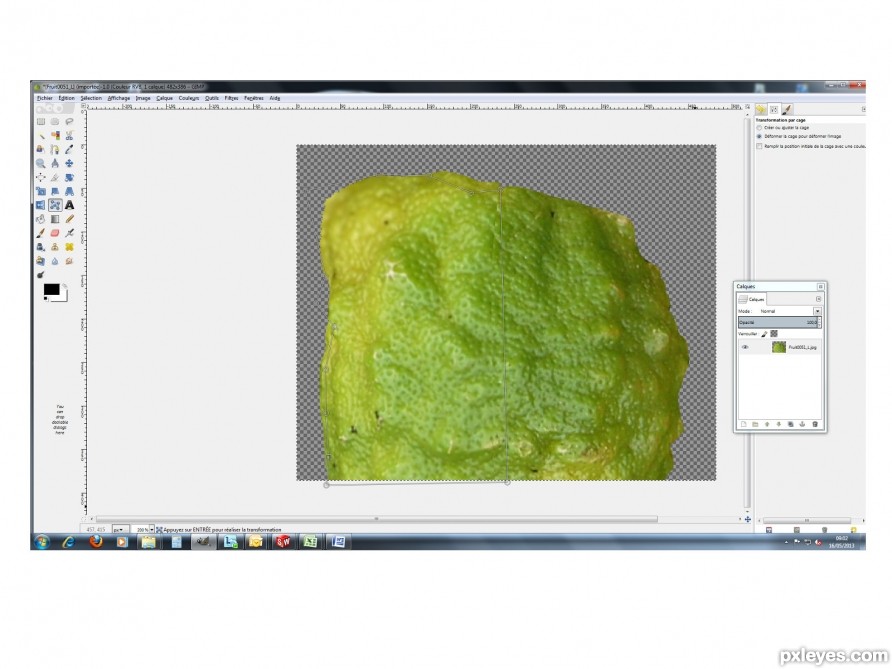Delete the layer with the trash button

point(815,424)
